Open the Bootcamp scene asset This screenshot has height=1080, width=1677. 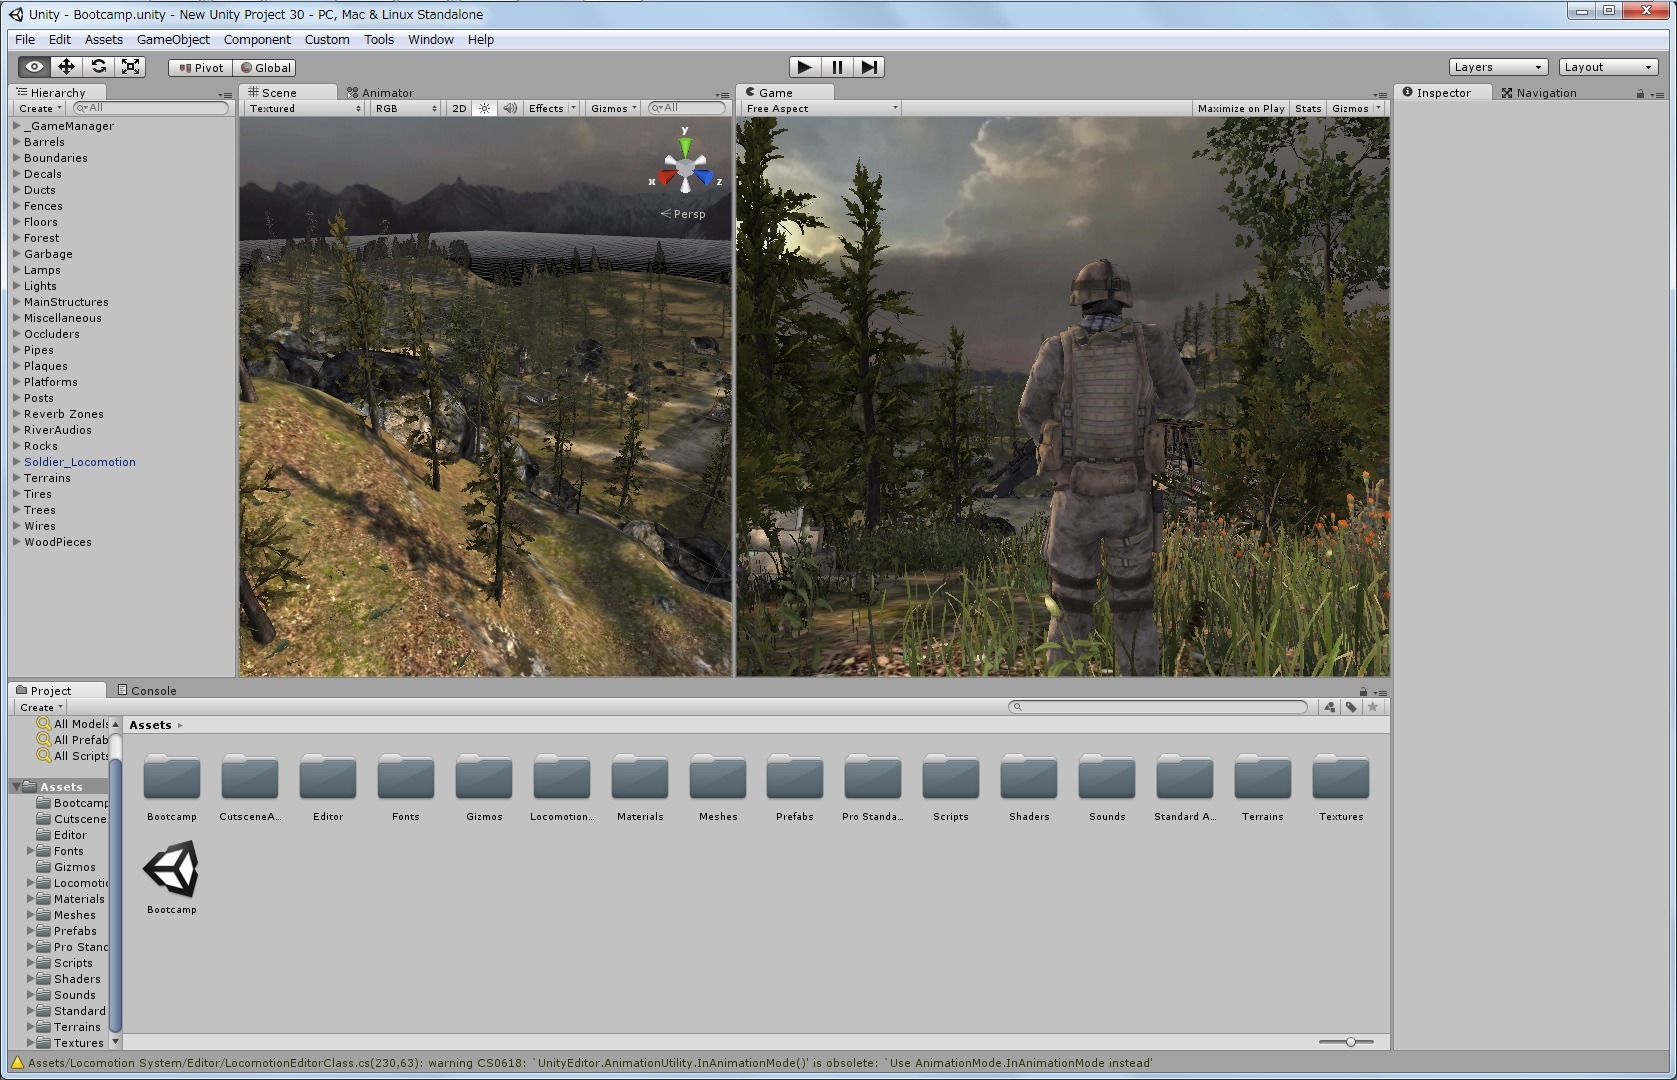[171, 871]
